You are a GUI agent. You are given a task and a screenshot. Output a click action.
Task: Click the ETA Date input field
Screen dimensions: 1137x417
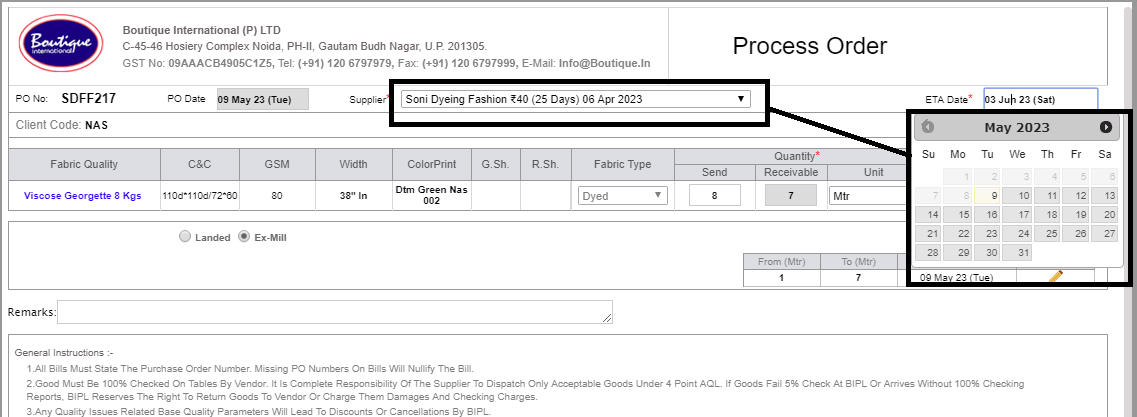pos(1040,99)
